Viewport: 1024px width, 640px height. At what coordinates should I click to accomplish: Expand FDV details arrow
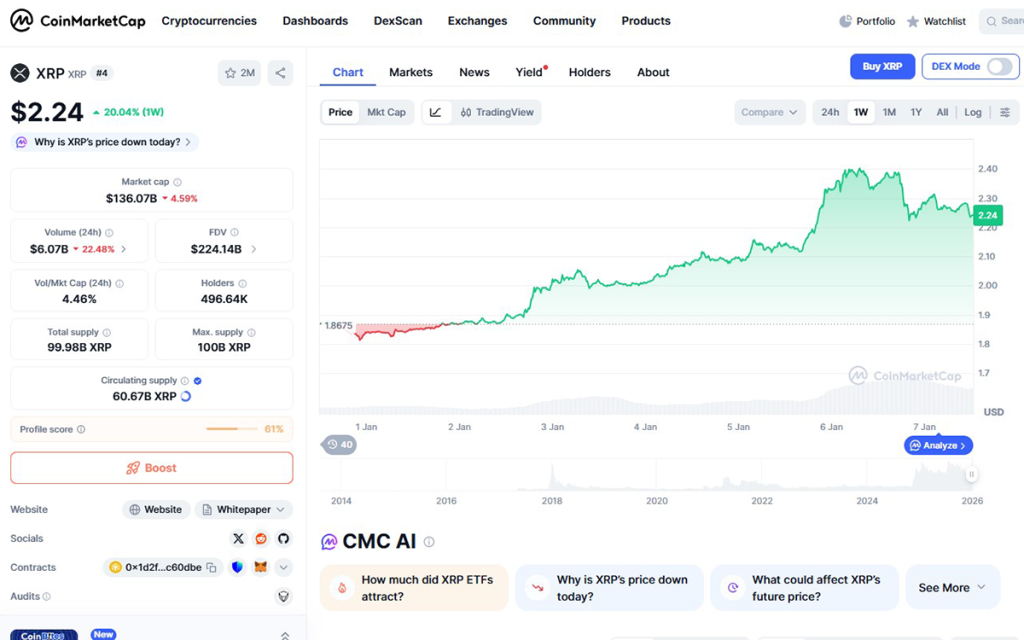pyautogui.click(x=254, y=249)
